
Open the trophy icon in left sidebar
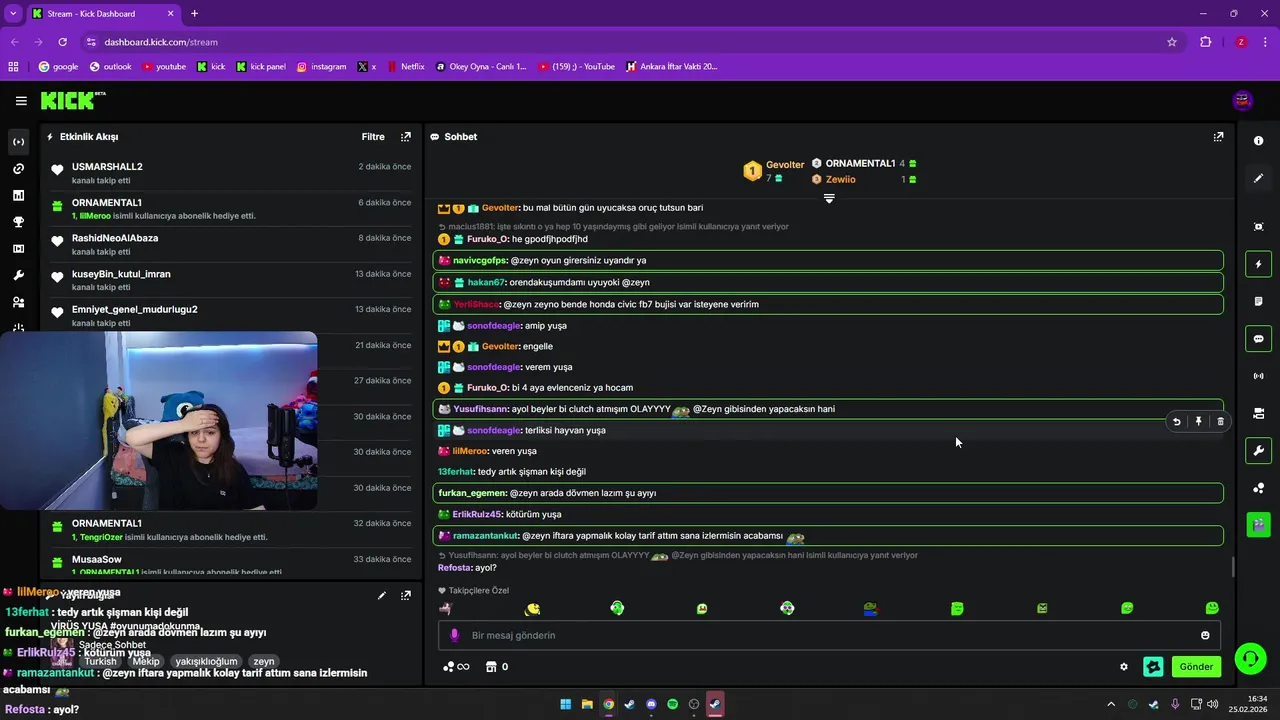click(18, 222)
